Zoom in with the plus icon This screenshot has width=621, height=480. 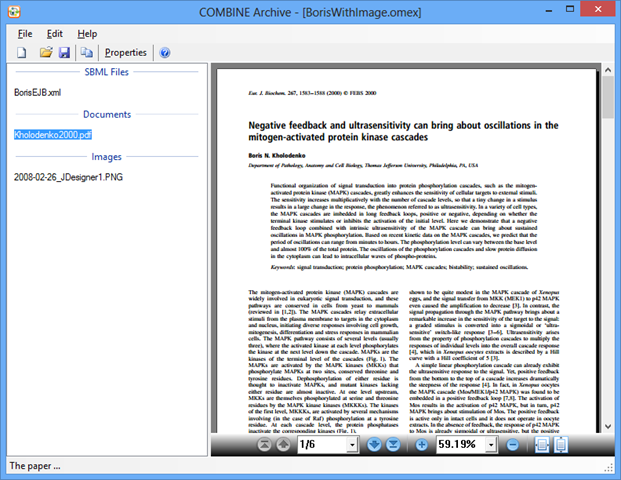[x=421, y=445]
